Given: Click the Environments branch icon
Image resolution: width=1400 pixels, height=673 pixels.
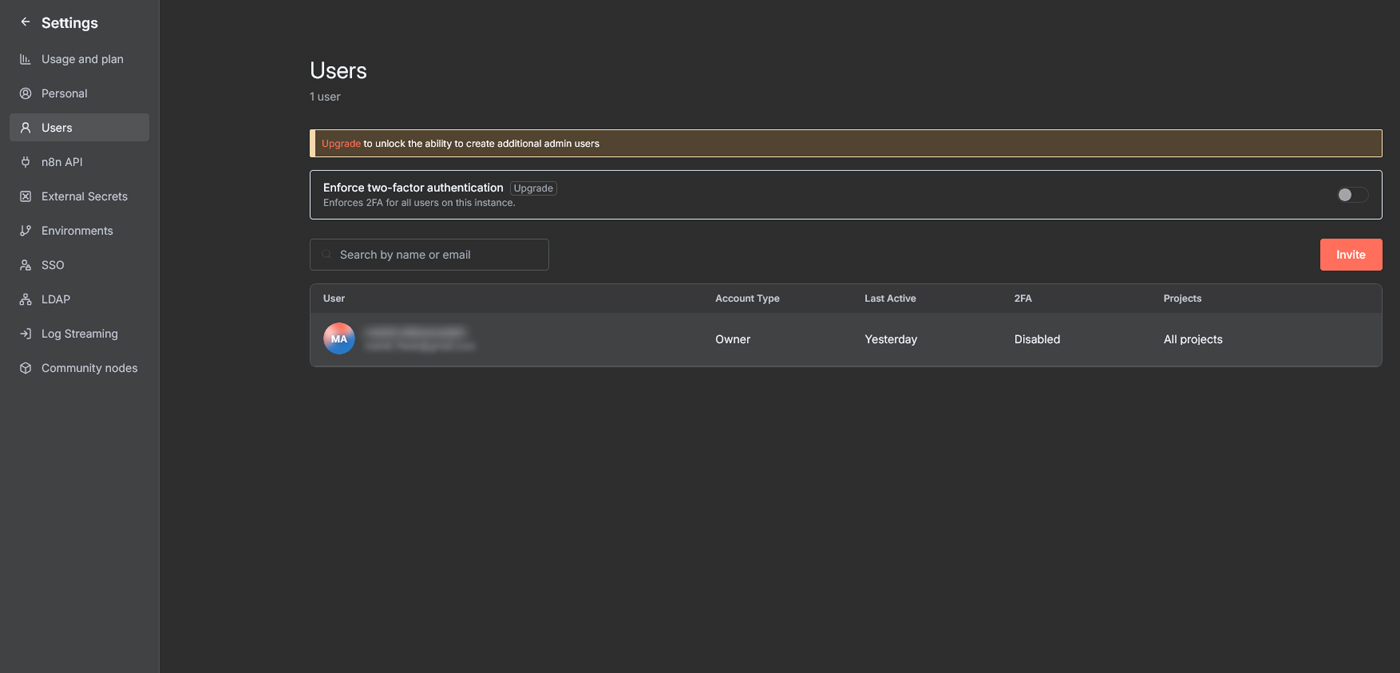Looking at the screenshot, I should coord(26,231).
